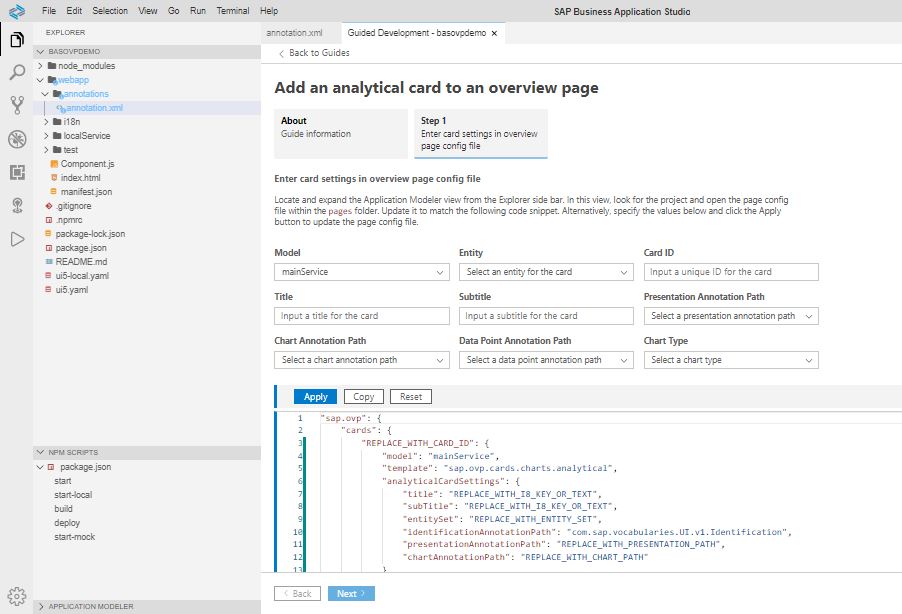The width and height of the screenshot is (902, 614).
Task: Click the Back to Guides link
Action: pyautogui.click(x=319, y=53)
